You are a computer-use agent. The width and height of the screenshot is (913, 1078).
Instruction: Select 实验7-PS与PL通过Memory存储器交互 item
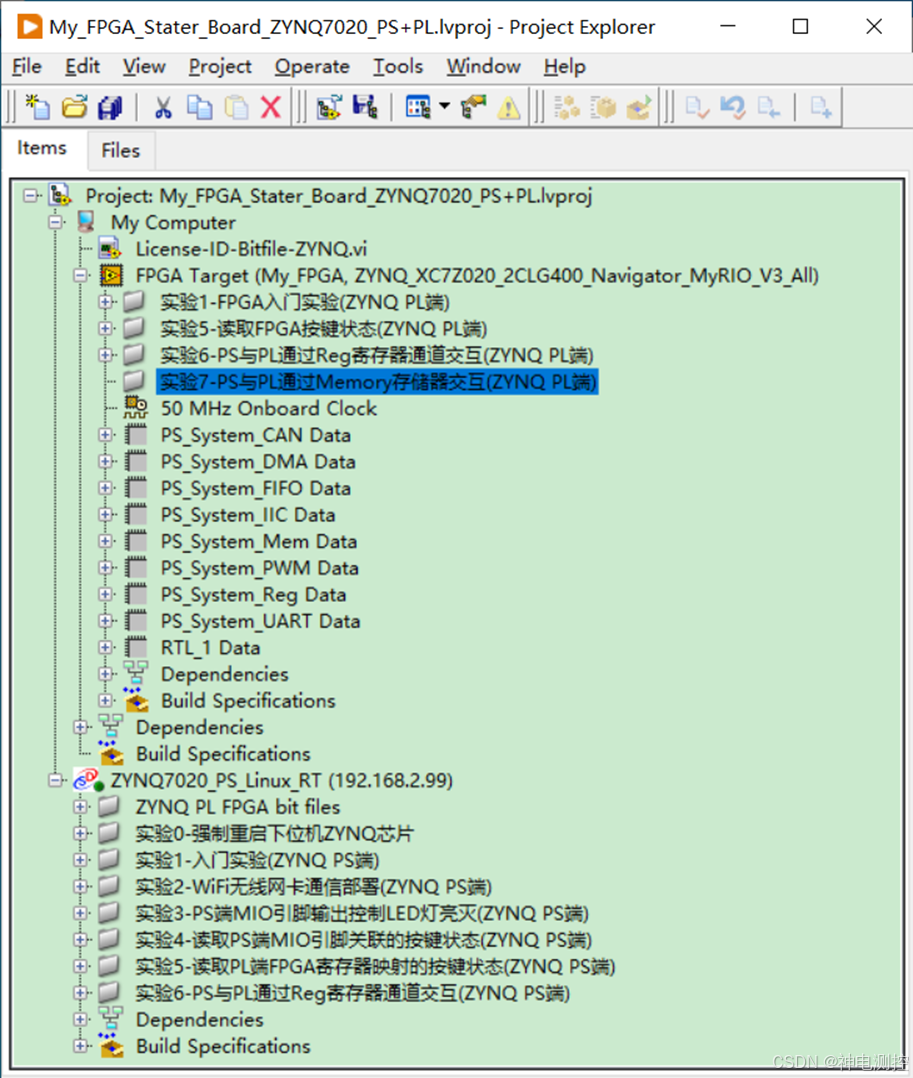tap(377, 382)
